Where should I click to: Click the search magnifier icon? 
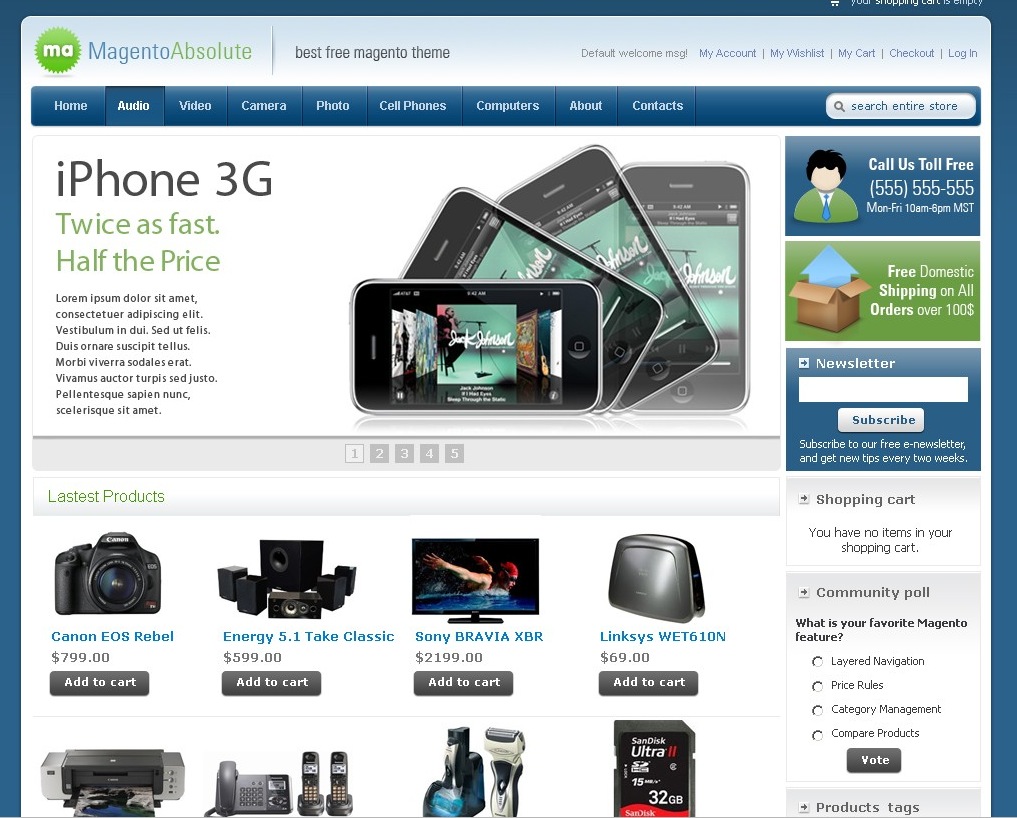pos(839,106)
